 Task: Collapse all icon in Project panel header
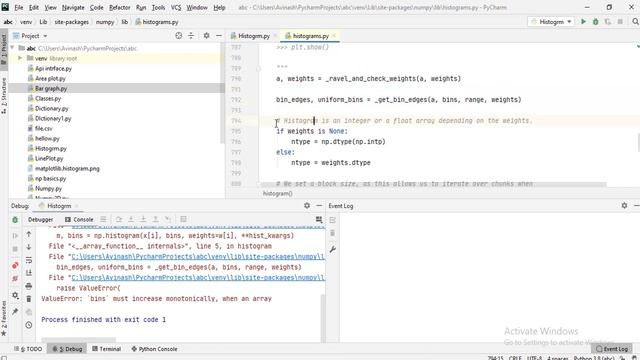click(191, 36)
